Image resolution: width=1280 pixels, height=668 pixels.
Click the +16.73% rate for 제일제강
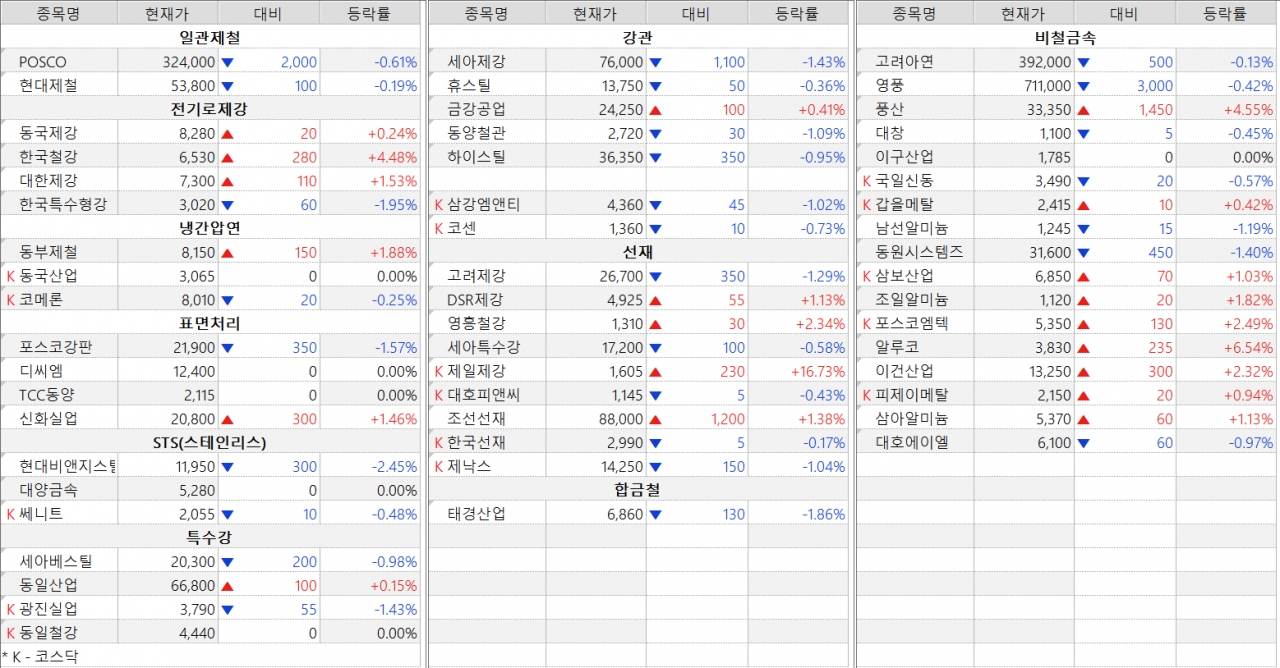tap(818, 371)
